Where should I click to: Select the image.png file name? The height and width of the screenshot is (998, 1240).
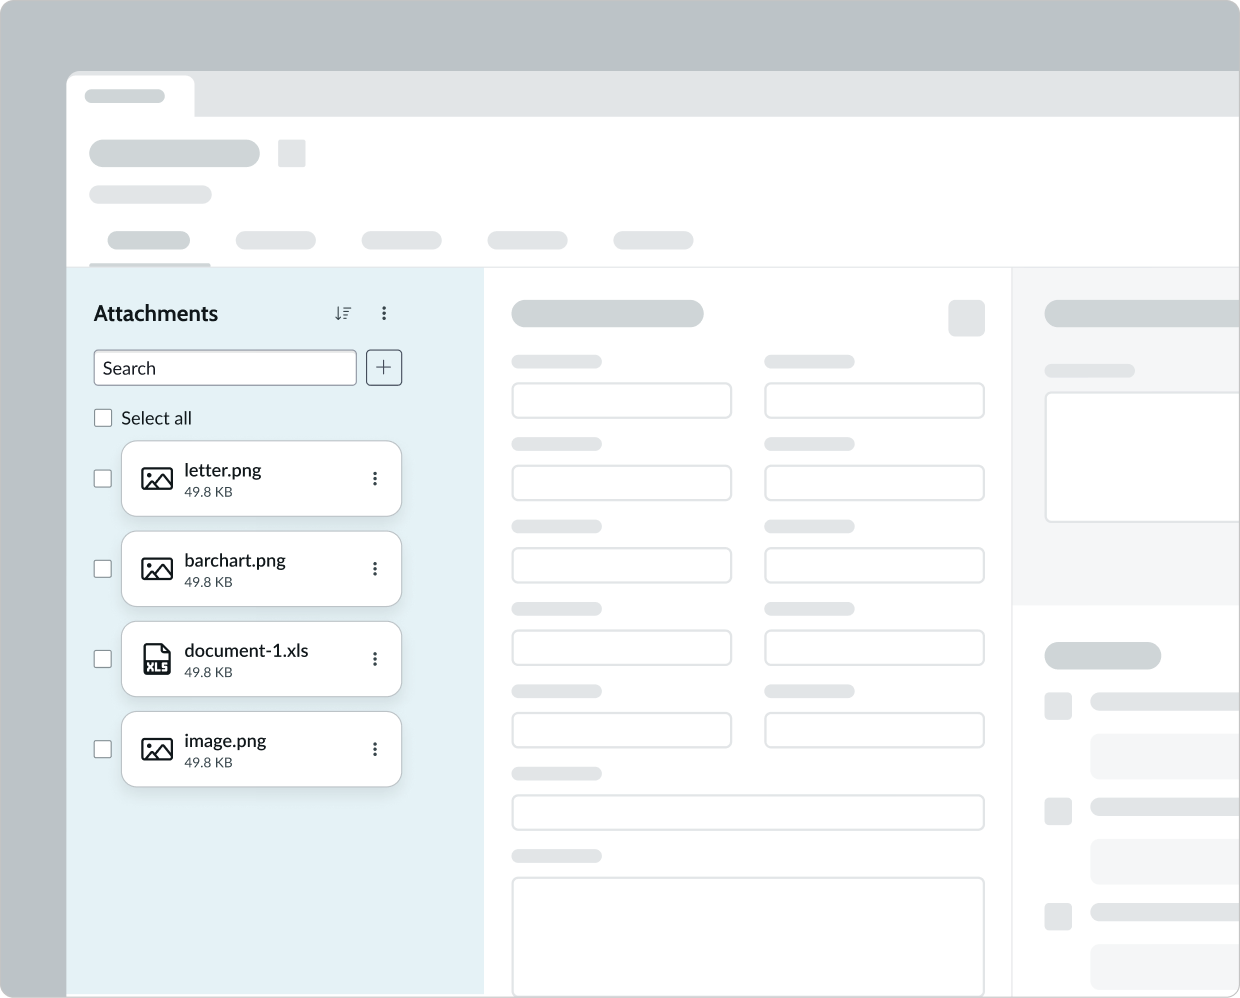coord(225,741)
